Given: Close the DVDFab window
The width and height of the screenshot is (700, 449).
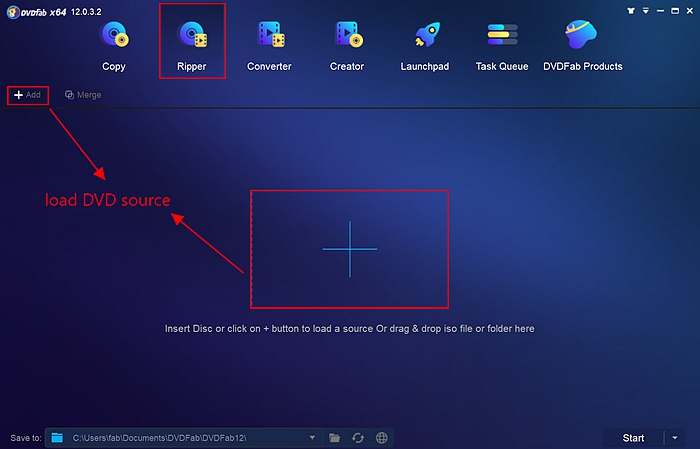Looking at the screenshot, I should click(690, 11).
